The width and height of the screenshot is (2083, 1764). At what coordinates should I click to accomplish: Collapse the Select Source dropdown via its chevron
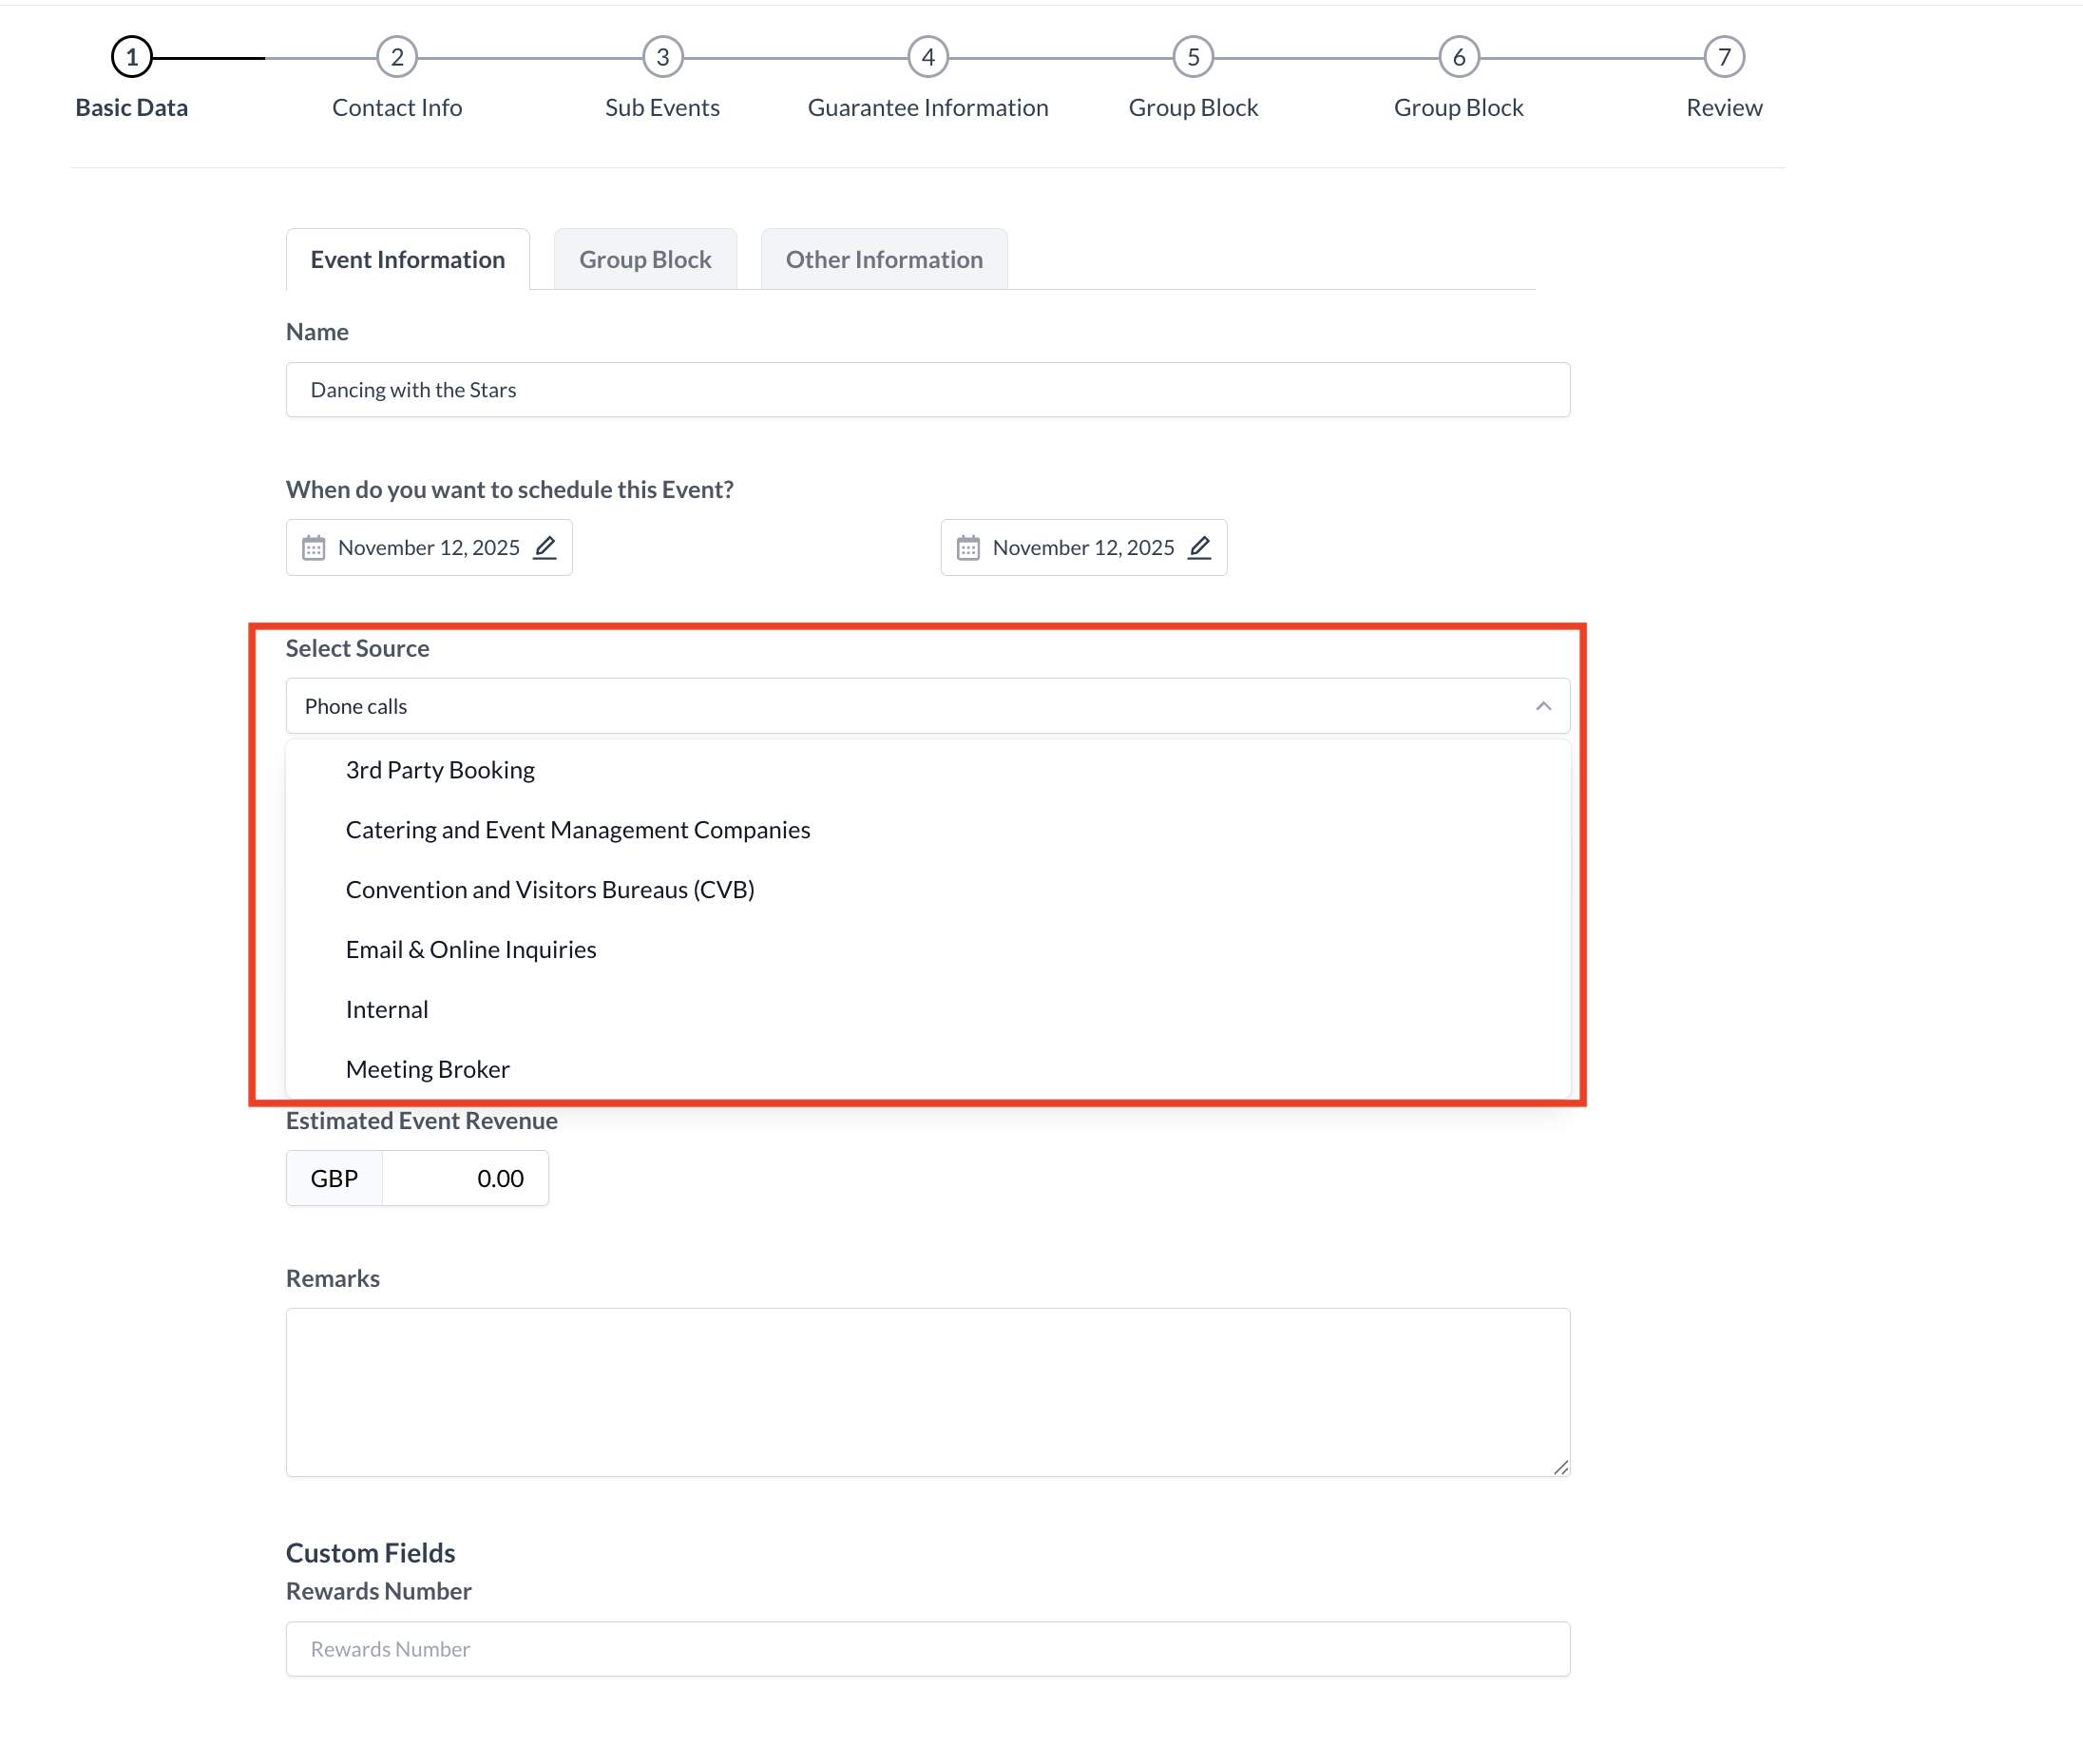click(1542, 705)
